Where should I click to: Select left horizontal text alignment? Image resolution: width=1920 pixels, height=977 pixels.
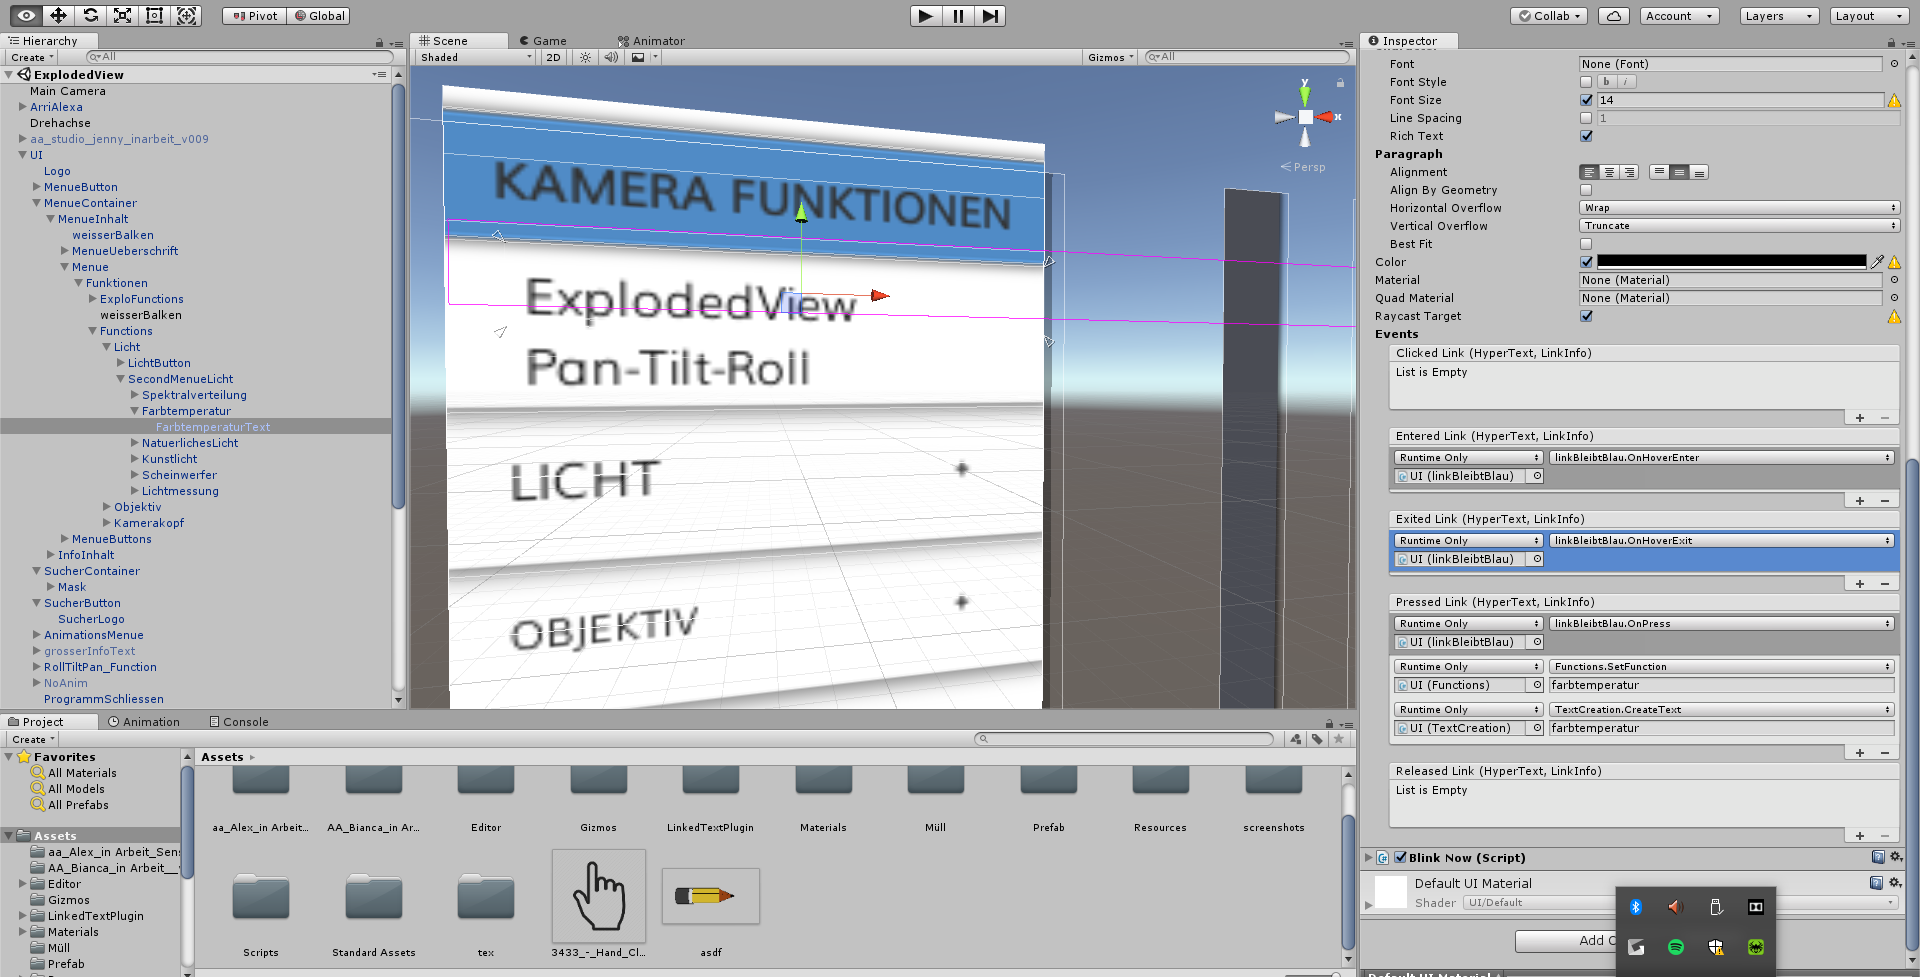[x=1589, y=172]
